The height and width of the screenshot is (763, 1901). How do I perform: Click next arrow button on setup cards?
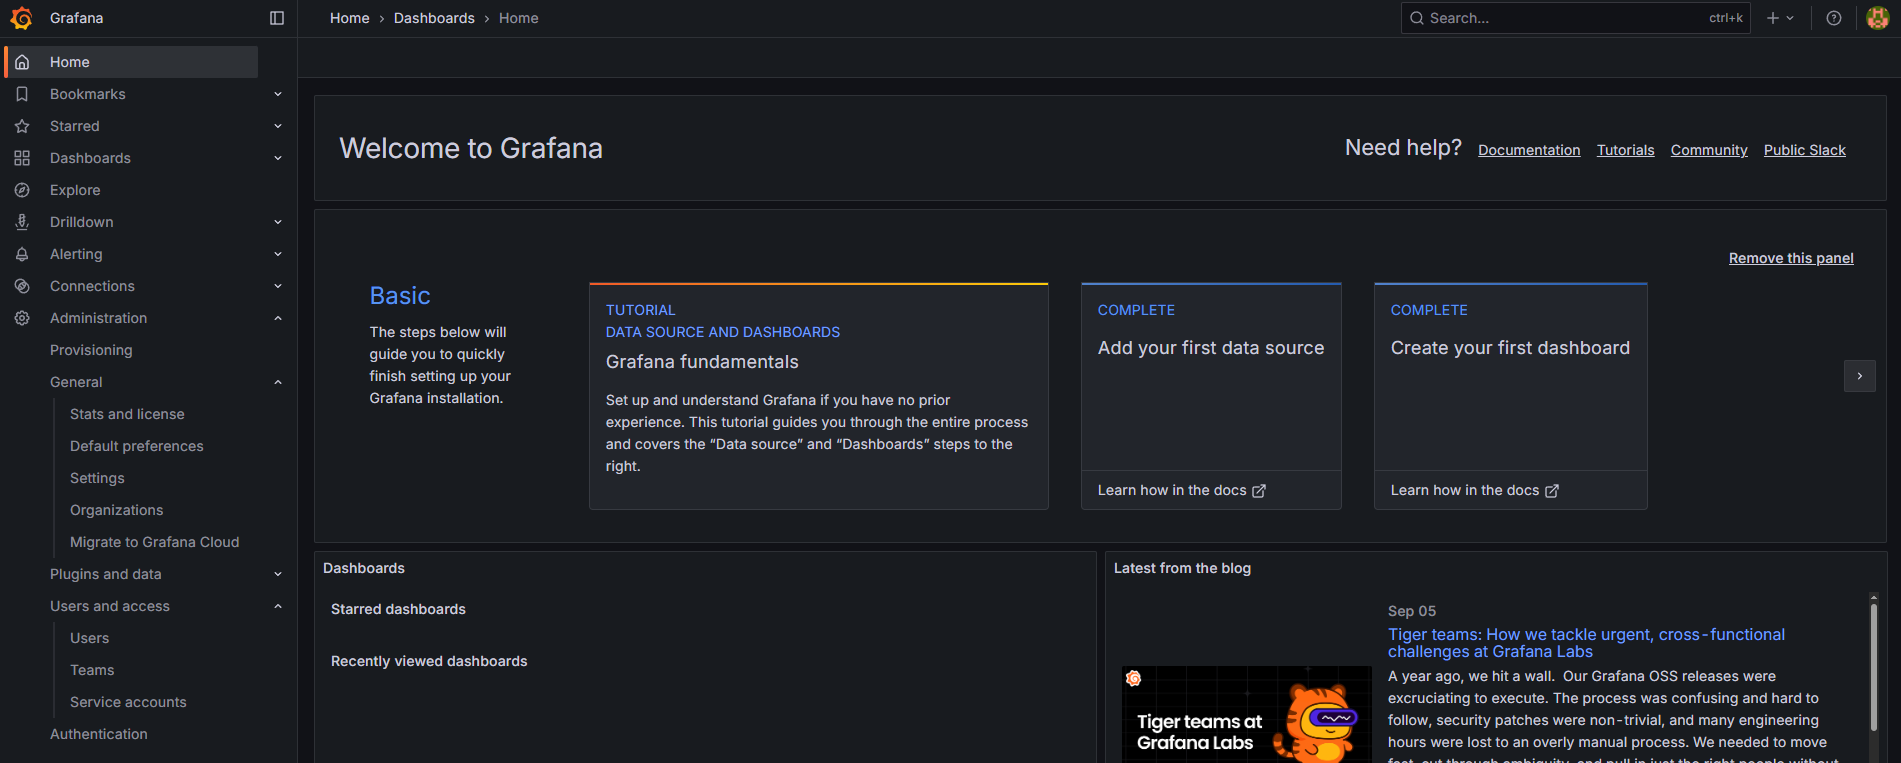pos(1860,376)
